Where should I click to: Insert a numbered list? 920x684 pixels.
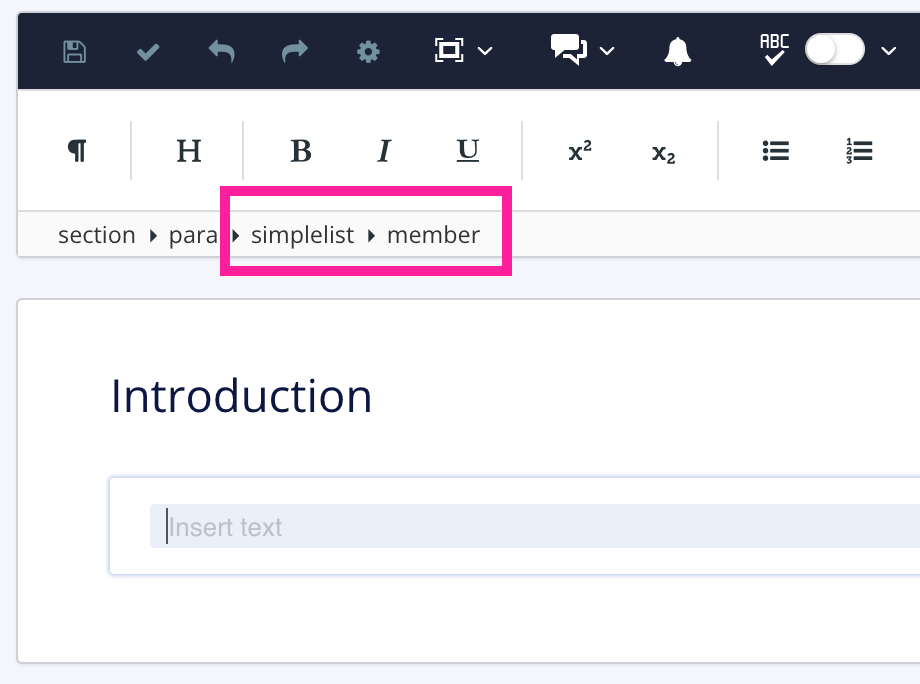click(x=859, y=150)
